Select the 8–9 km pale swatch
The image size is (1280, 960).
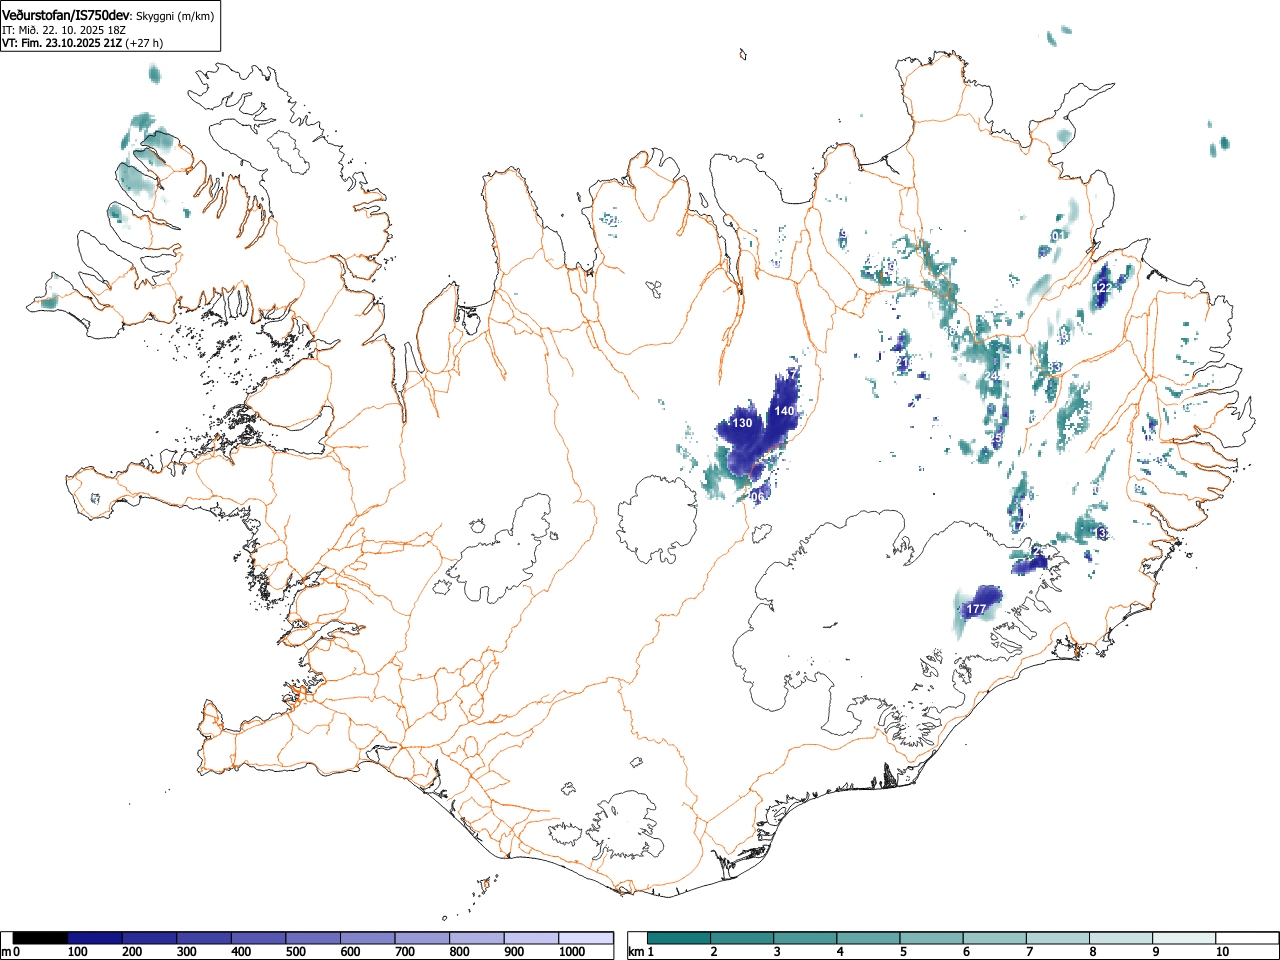[x=1121, y=938]
